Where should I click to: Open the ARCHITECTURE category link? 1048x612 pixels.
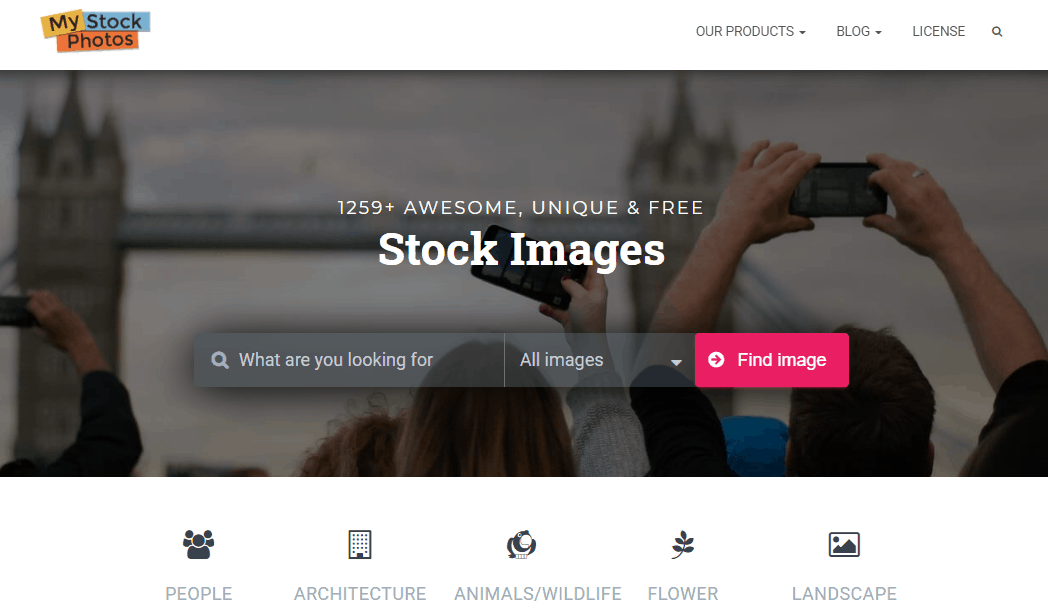click(360, 593)
